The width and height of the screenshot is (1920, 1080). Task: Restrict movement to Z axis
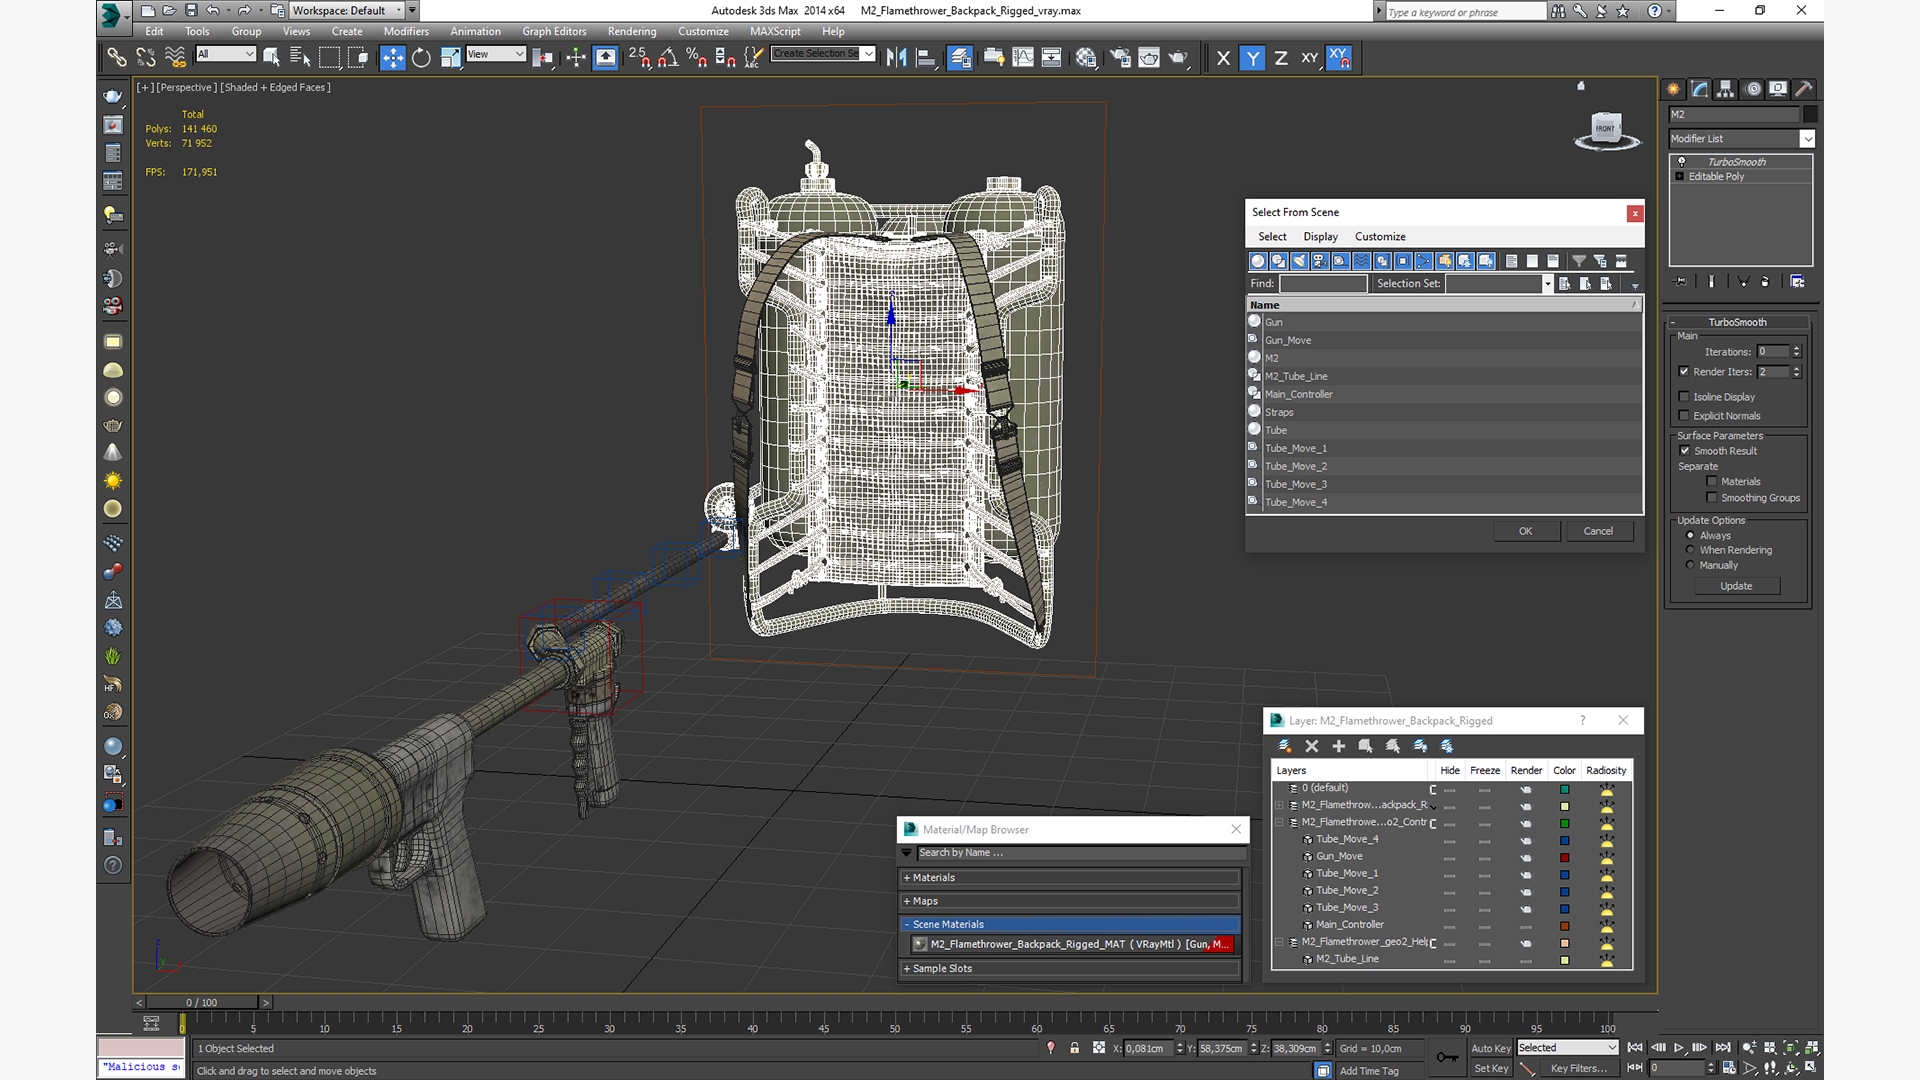[1281, 58]
